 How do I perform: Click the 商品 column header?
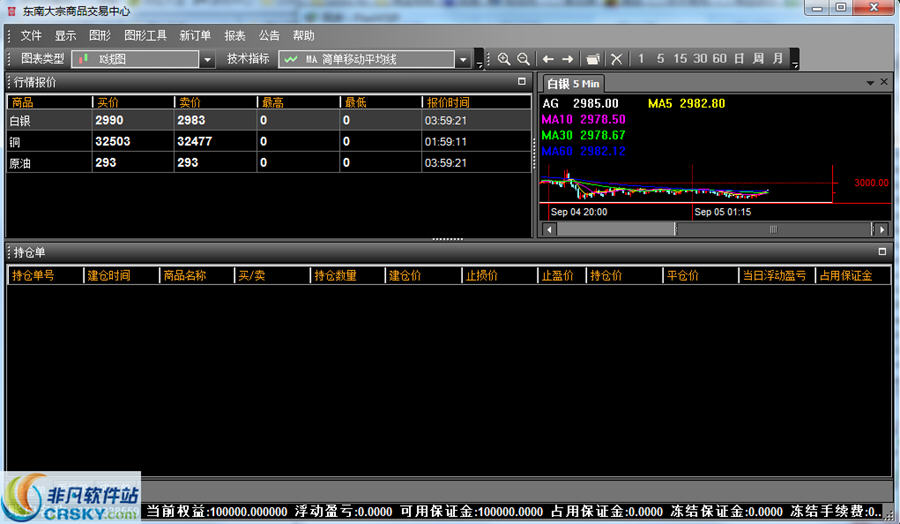click(49, 102)
